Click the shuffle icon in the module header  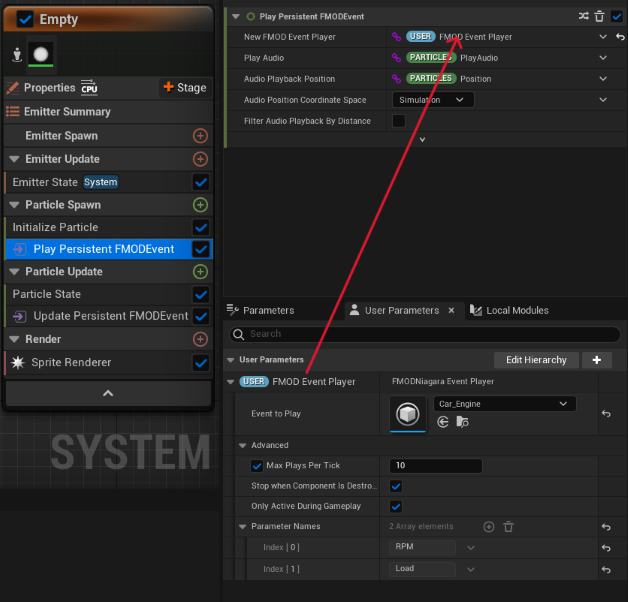click(x=584, y=16)
